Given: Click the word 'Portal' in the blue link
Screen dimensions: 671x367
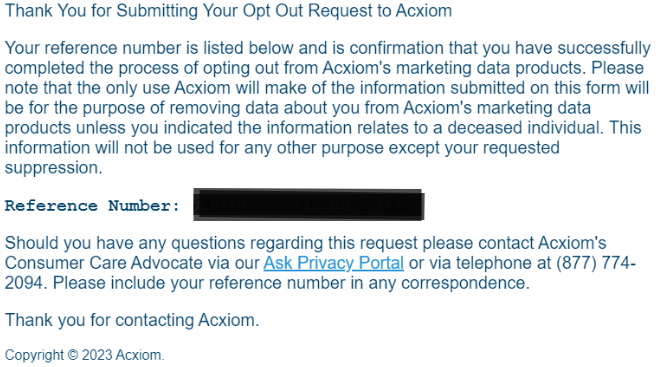Looking at the screenshot, I should 381,263.
